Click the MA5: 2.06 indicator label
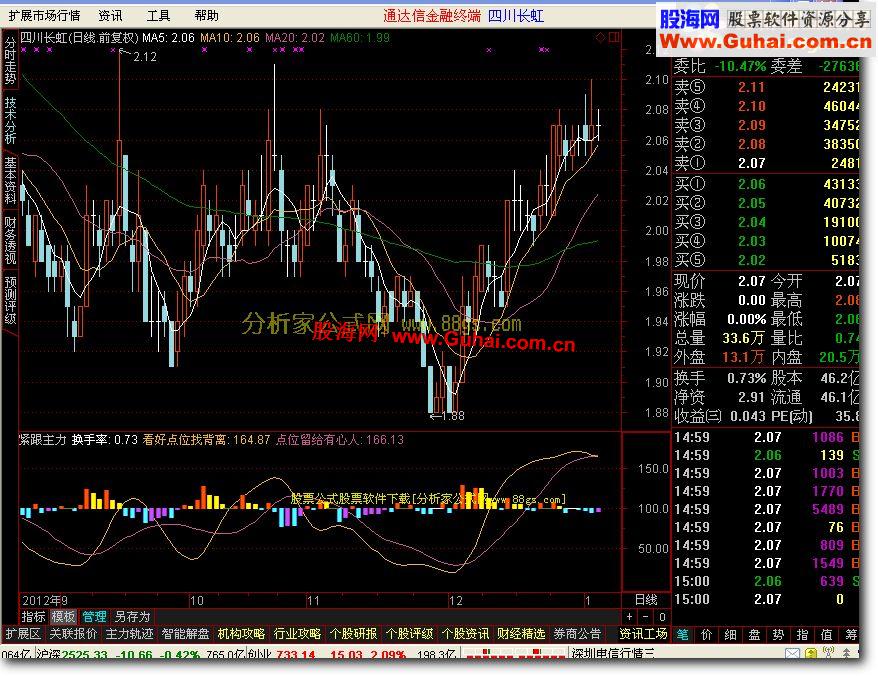Image resolution: width=878 pixels, height=676 pixels. tap(168, 38)
